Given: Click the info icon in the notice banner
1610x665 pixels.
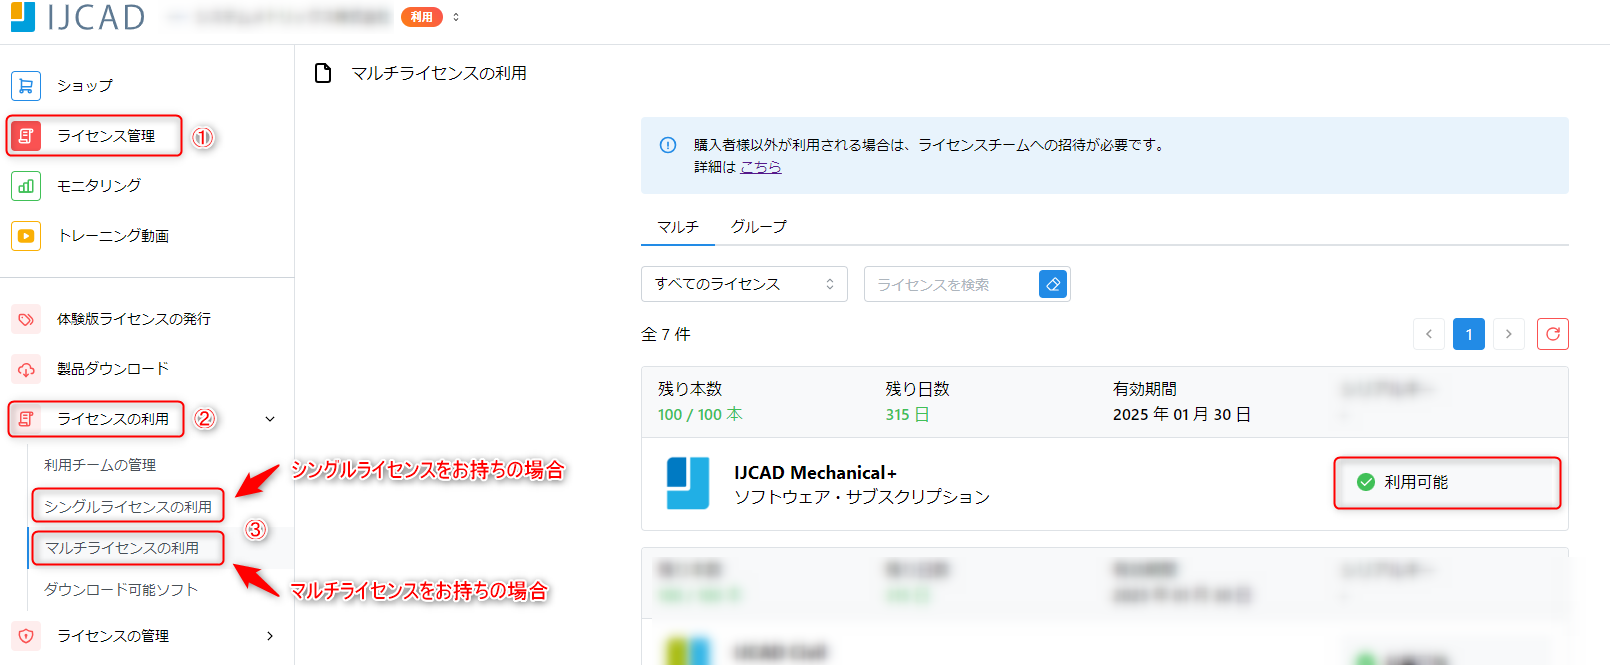Looking at the screenshot, I should [x=668, y=145].
